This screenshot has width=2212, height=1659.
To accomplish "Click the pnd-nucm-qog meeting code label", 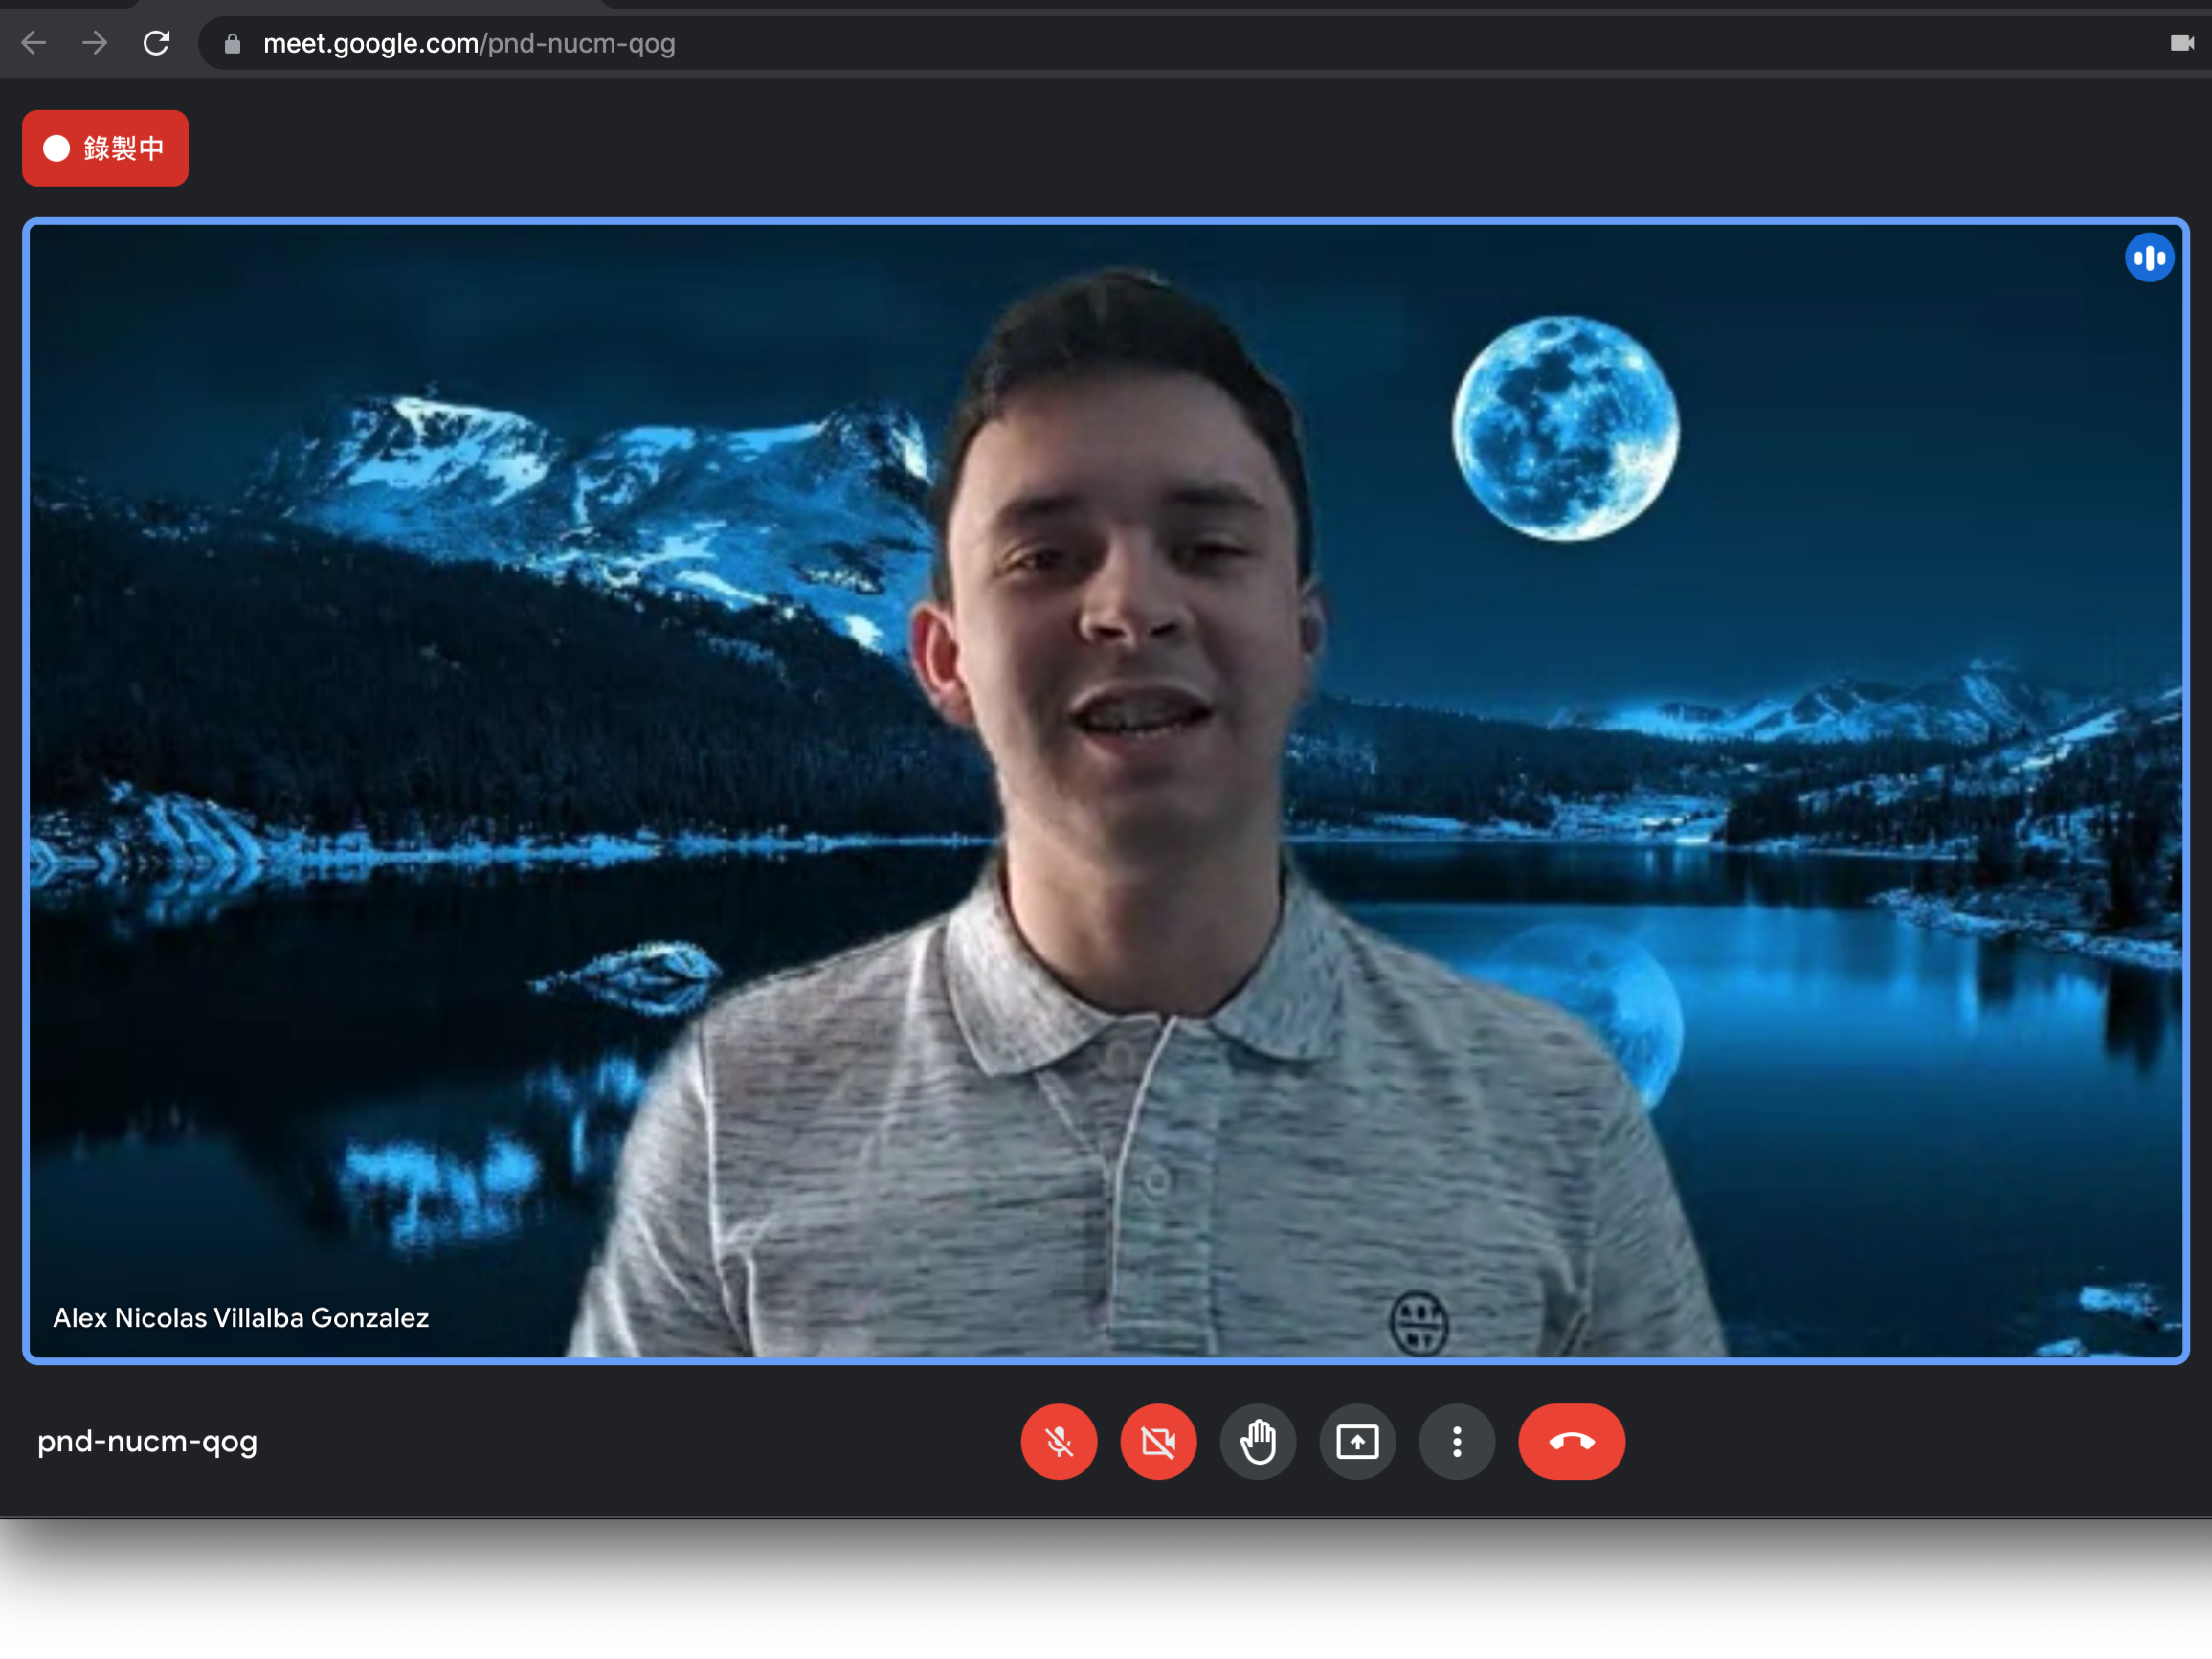I will (147, 1441).
